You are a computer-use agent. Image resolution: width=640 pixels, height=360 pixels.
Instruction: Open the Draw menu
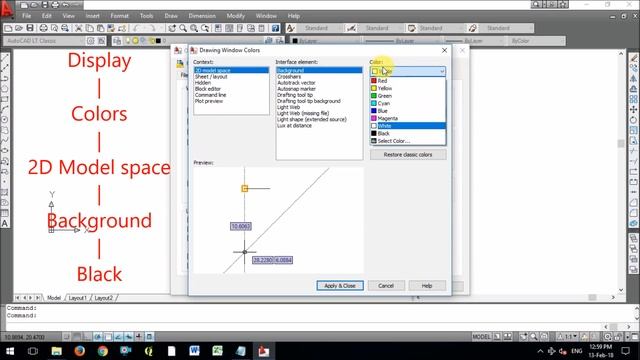(x=171, y=16)
